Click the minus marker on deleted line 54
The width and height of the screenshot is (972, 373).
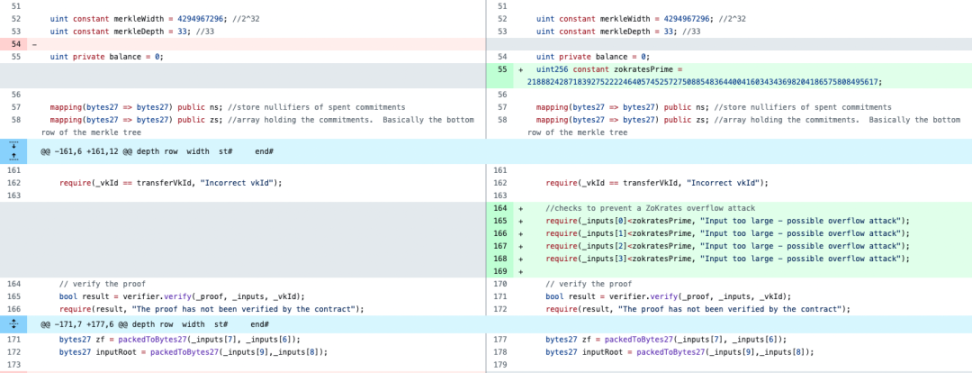point(34,44)
